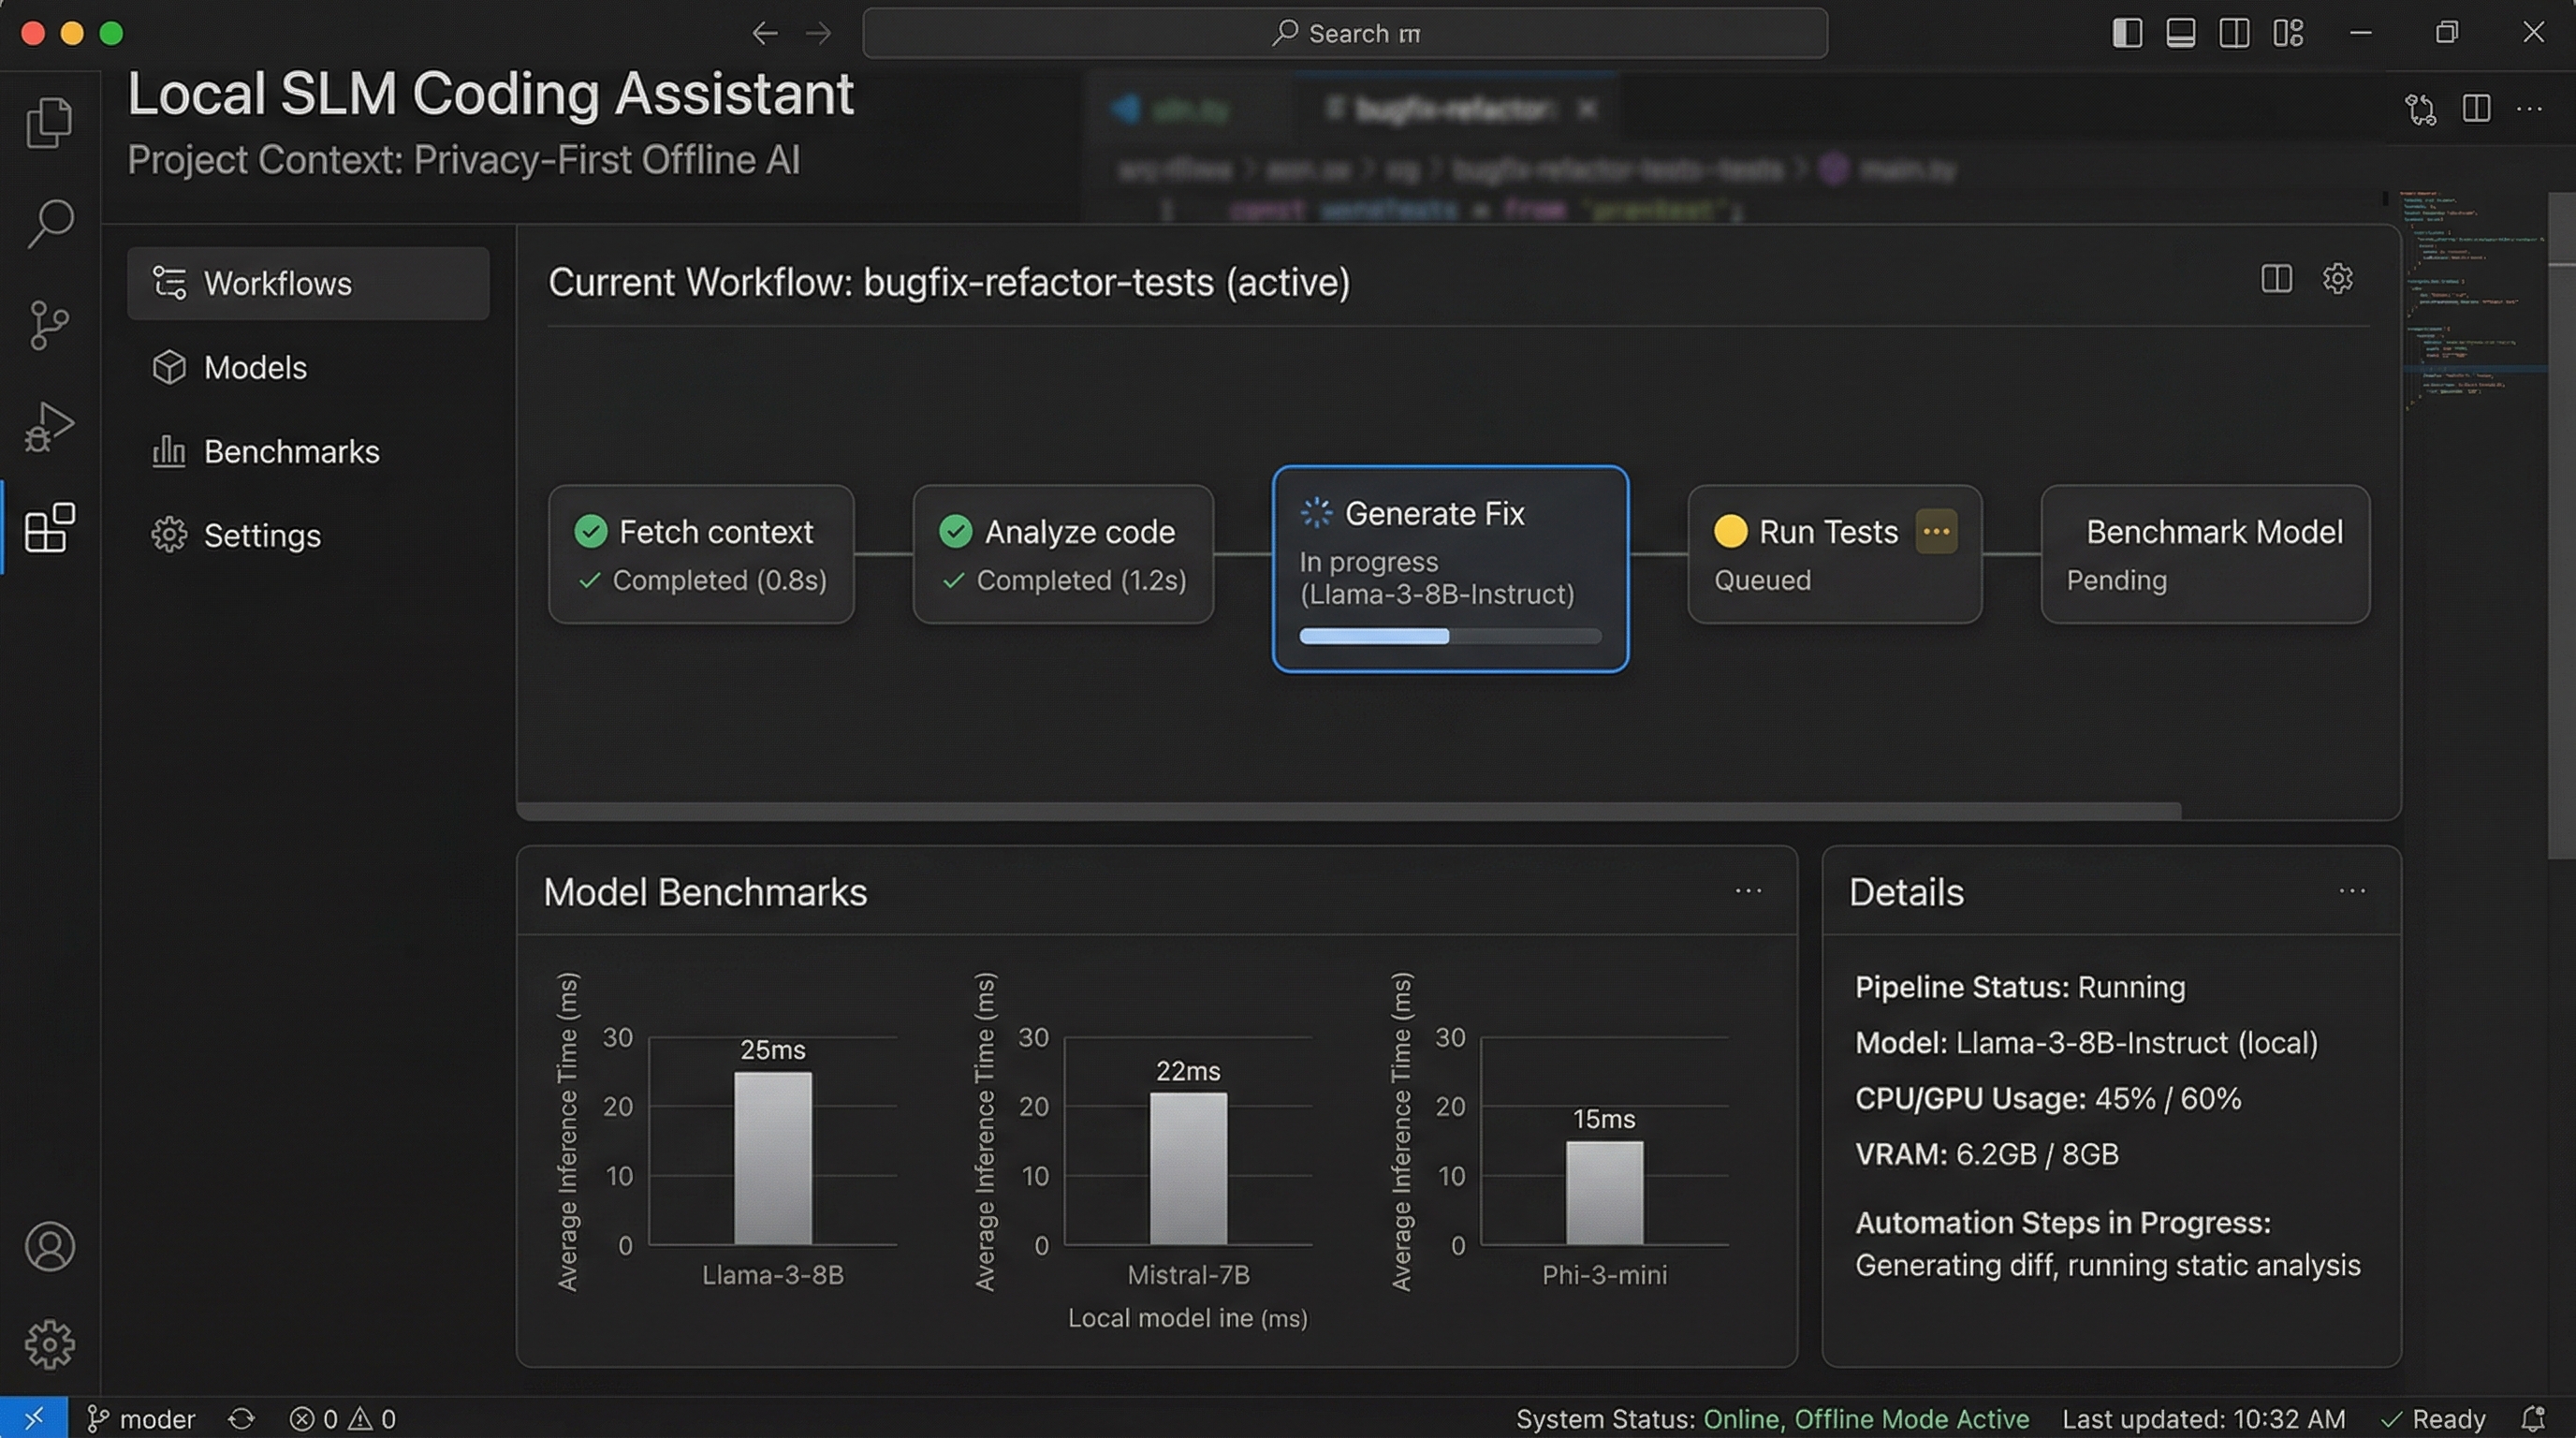This screenshot has height=1438, width=2576.
Task: Click the Explorer icon at the top left
Action: (49, 123)
